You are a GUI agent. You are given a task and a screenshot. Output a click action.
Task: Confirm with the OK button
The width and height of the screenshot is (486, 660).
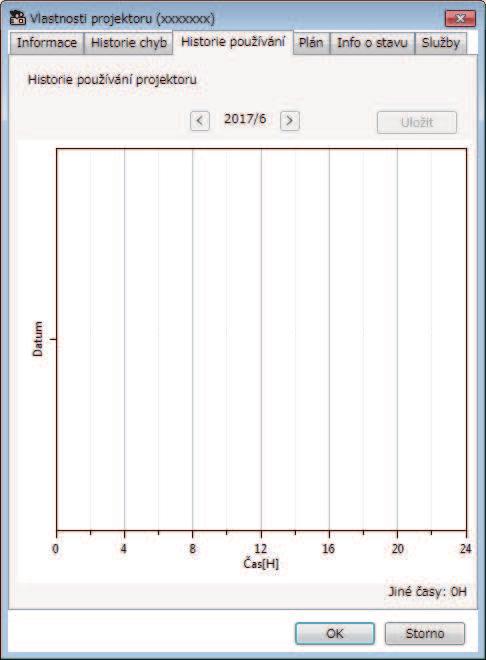[x=335, y=633]
